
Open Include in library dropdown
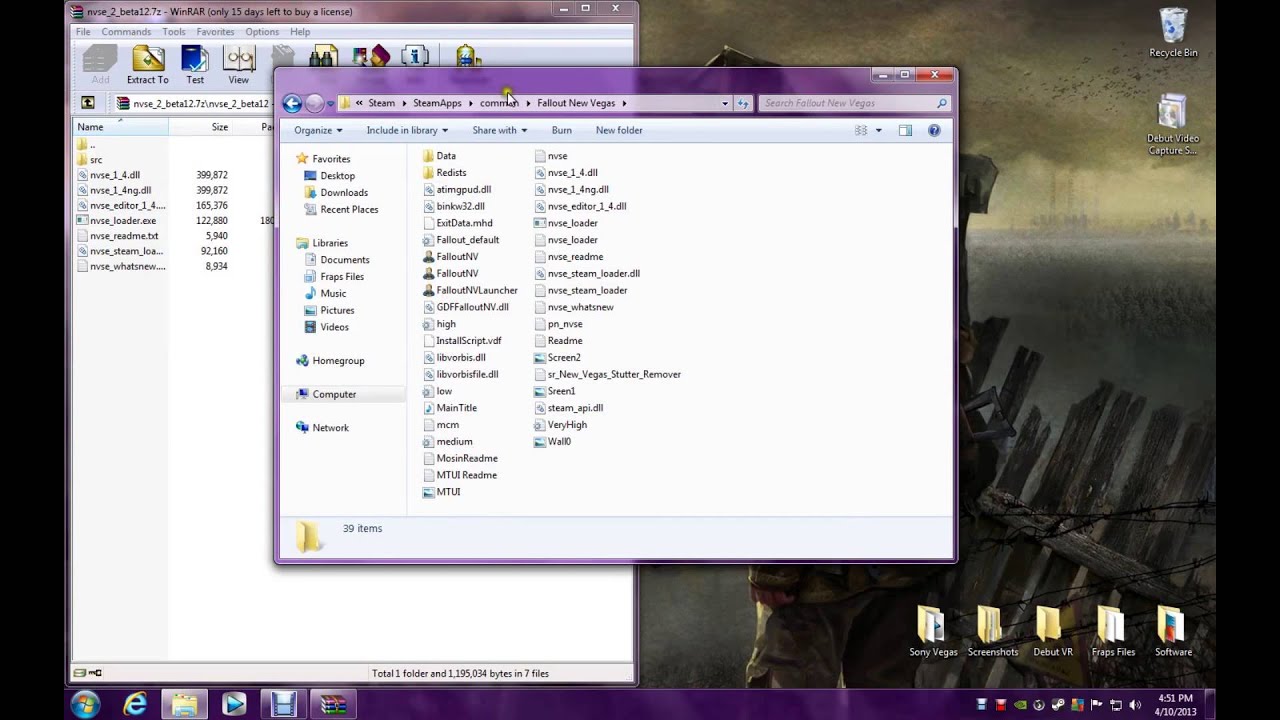click(407, 130)
